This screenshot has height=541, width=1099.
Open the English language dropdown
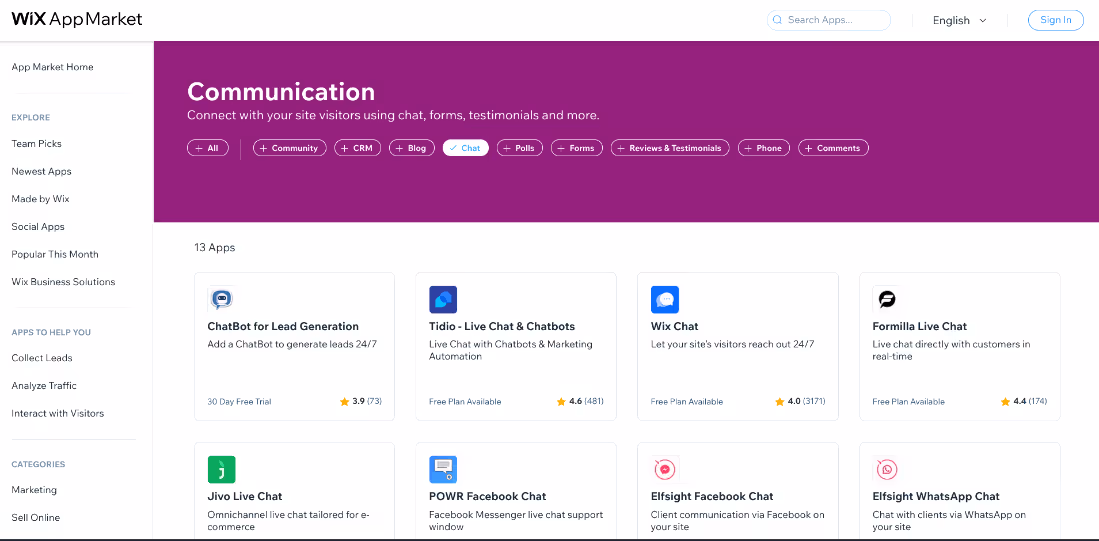pos(959,20)
